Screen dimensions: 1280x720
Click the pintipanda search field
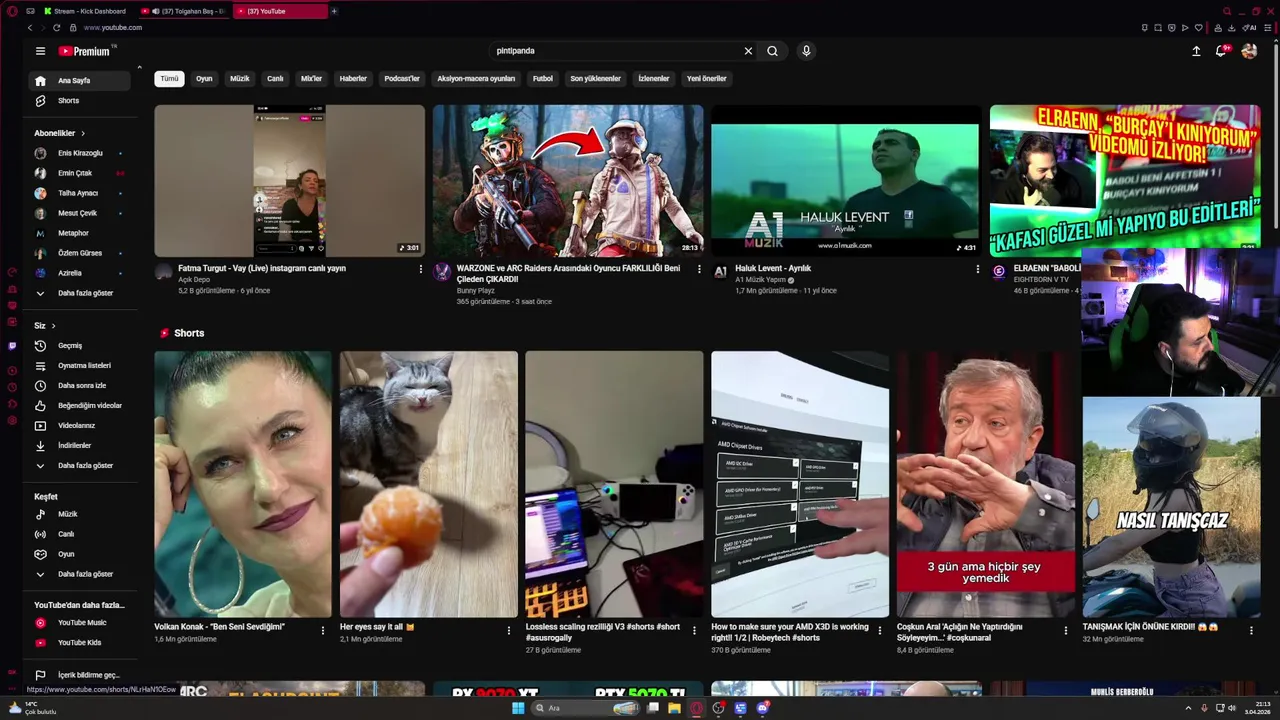615,51
